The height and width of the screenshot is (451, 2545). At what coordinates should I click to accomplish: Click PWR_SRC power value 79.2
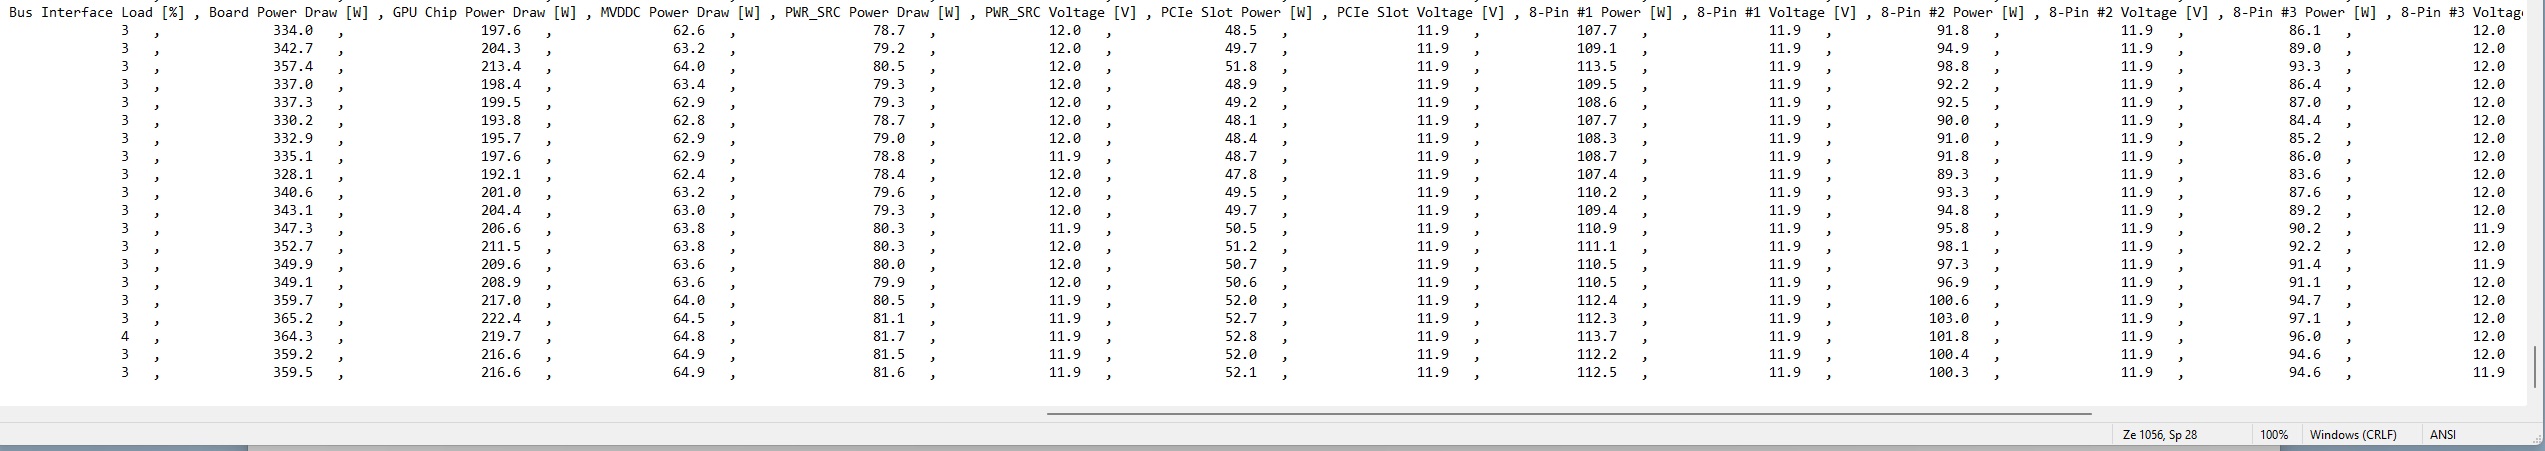point(889,48)
